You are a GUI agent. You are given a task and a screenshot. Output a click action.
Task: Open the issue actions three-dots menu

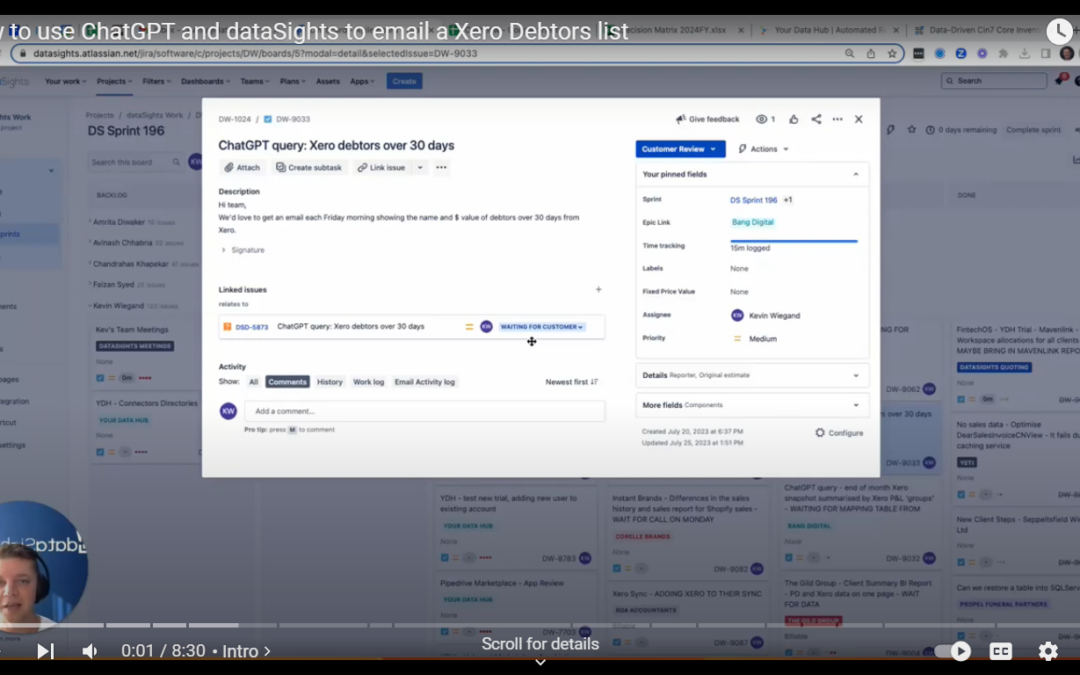click(x=837, y=119)
